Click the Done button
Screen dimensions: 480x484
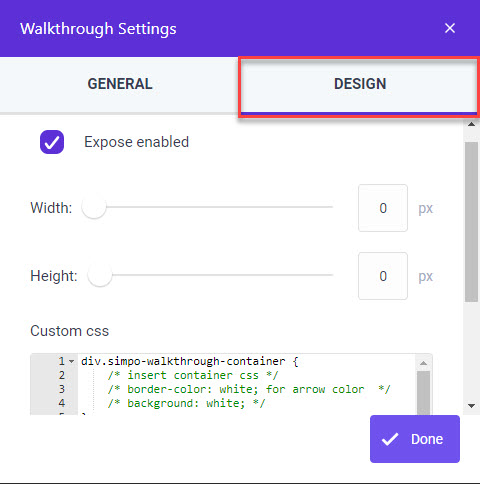(x=415, y=439)
